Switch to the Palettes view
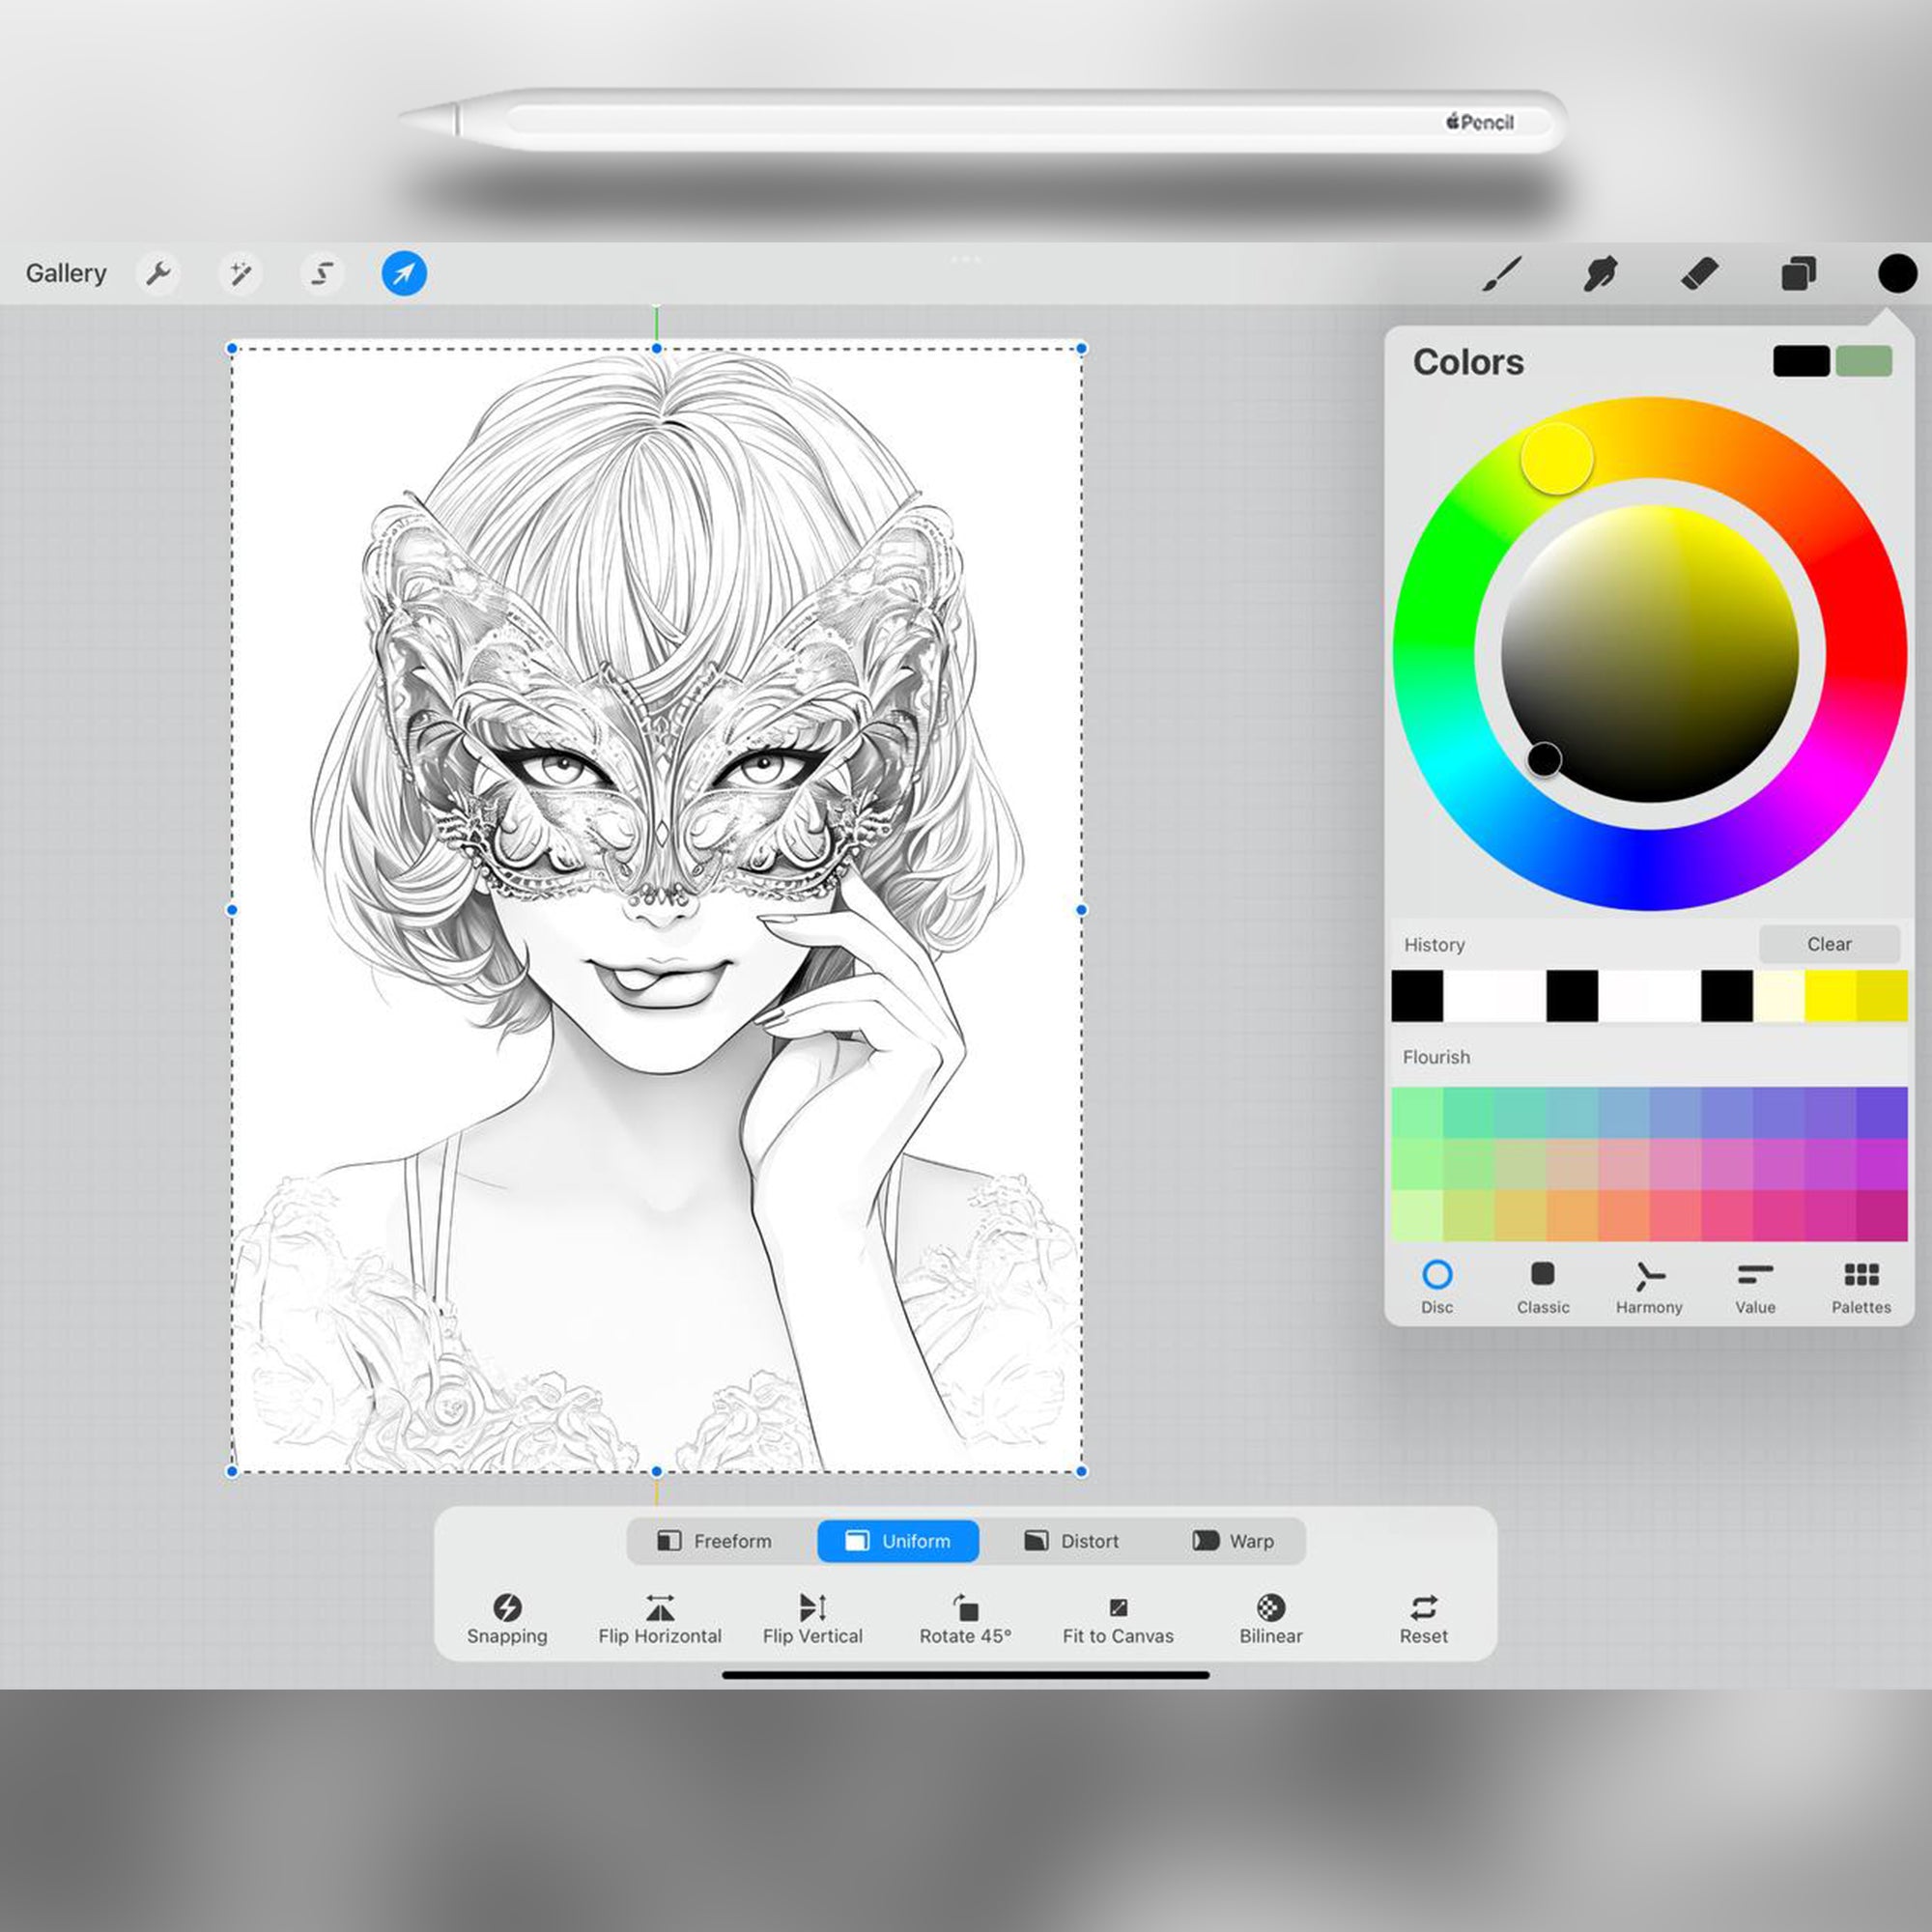Screen dimensions: 1932x1932 (x=1861, y=1288)
